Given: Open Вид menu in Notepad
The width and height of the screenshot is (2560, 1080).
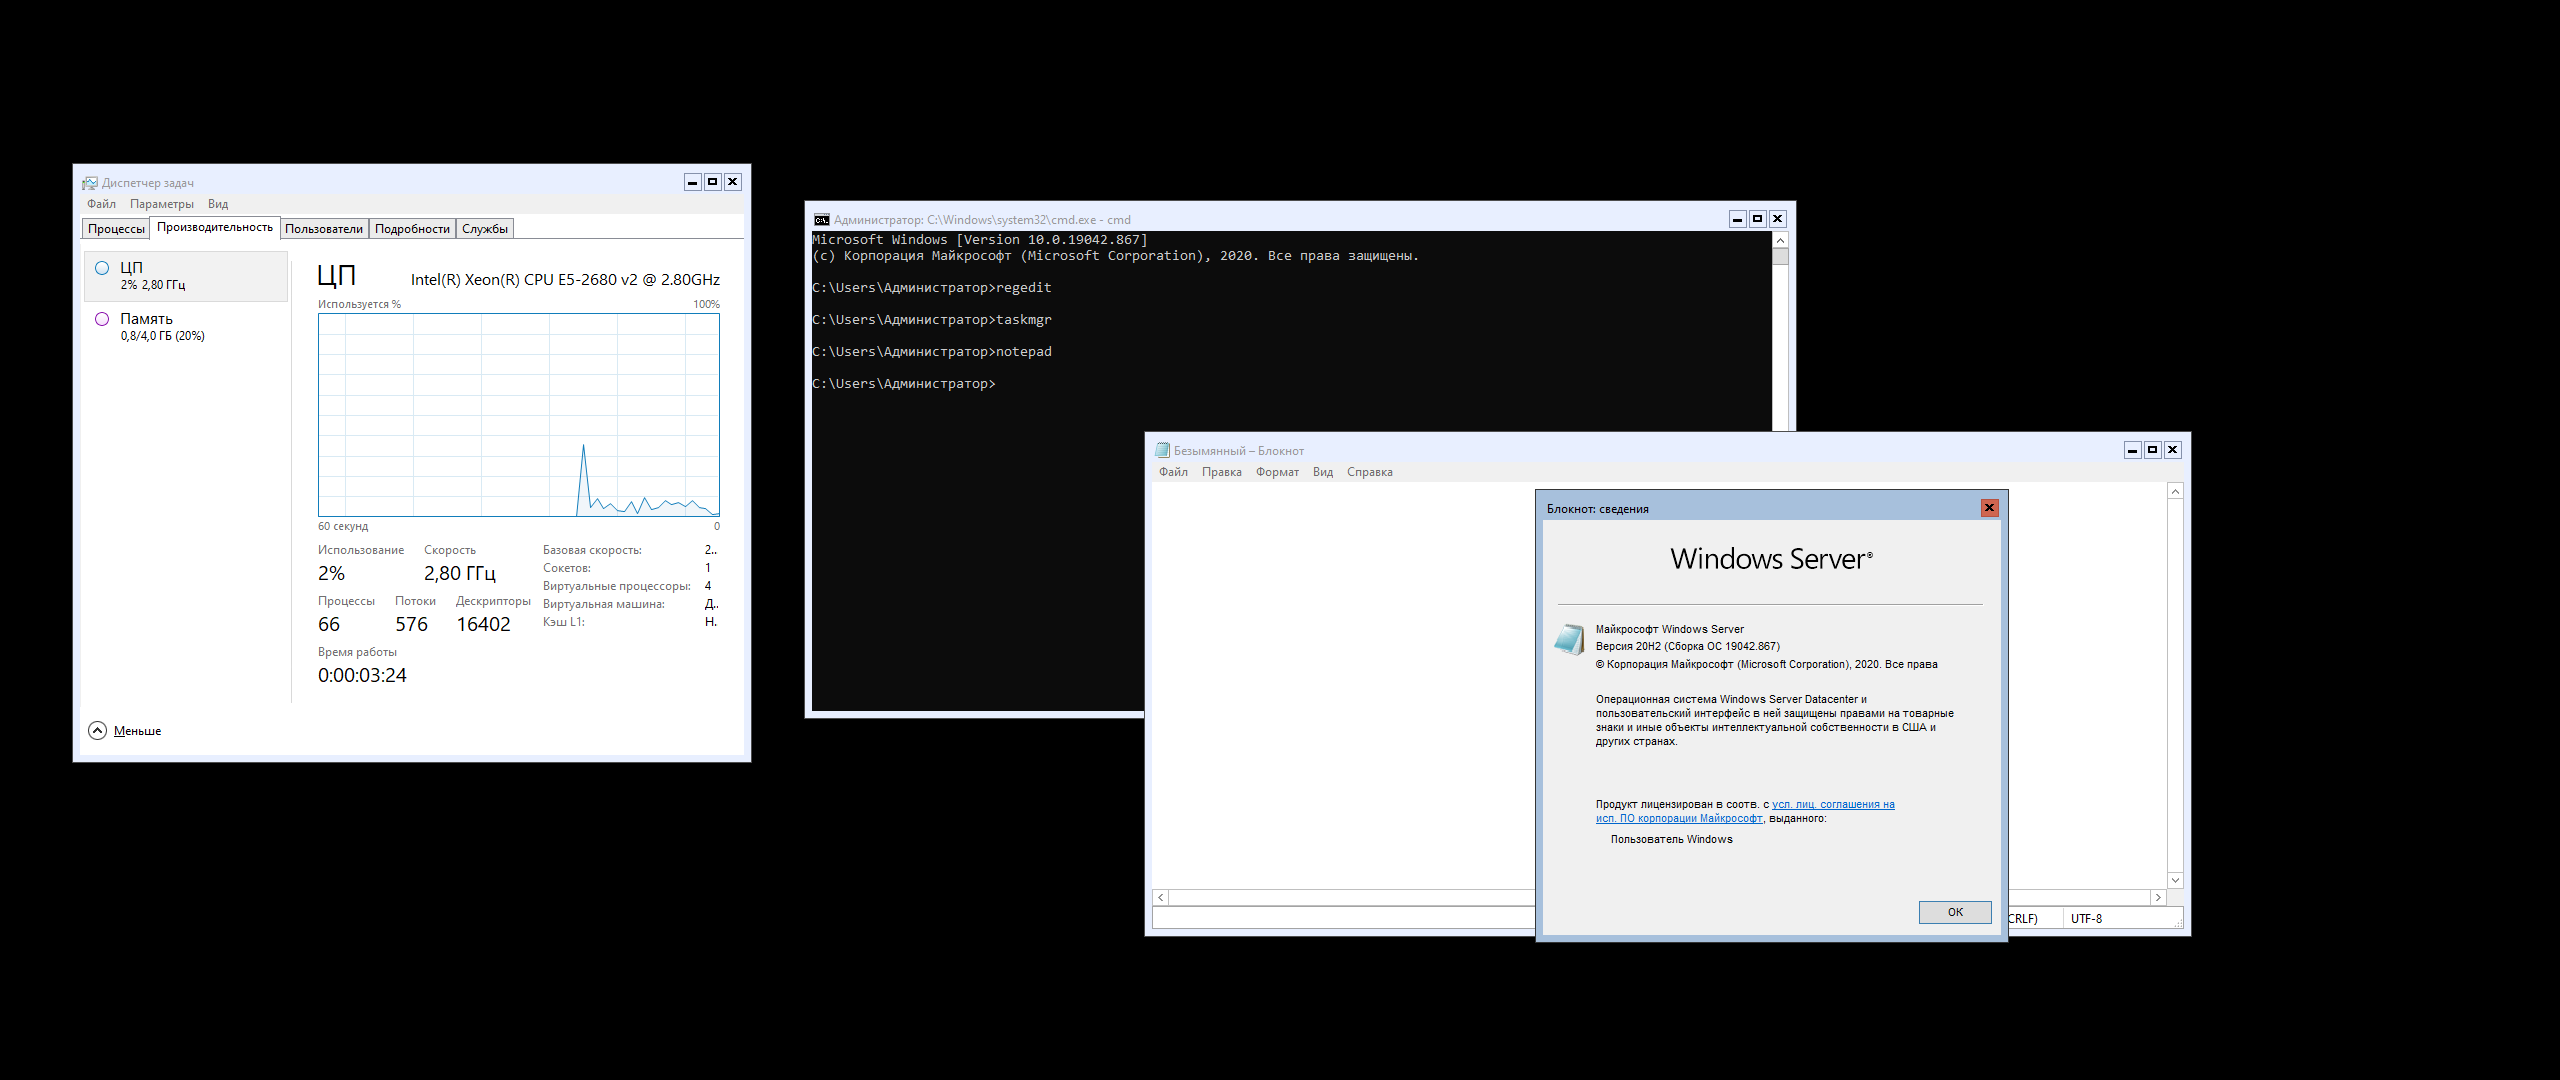Looking at the screenshot, I should click(1323, 472).
